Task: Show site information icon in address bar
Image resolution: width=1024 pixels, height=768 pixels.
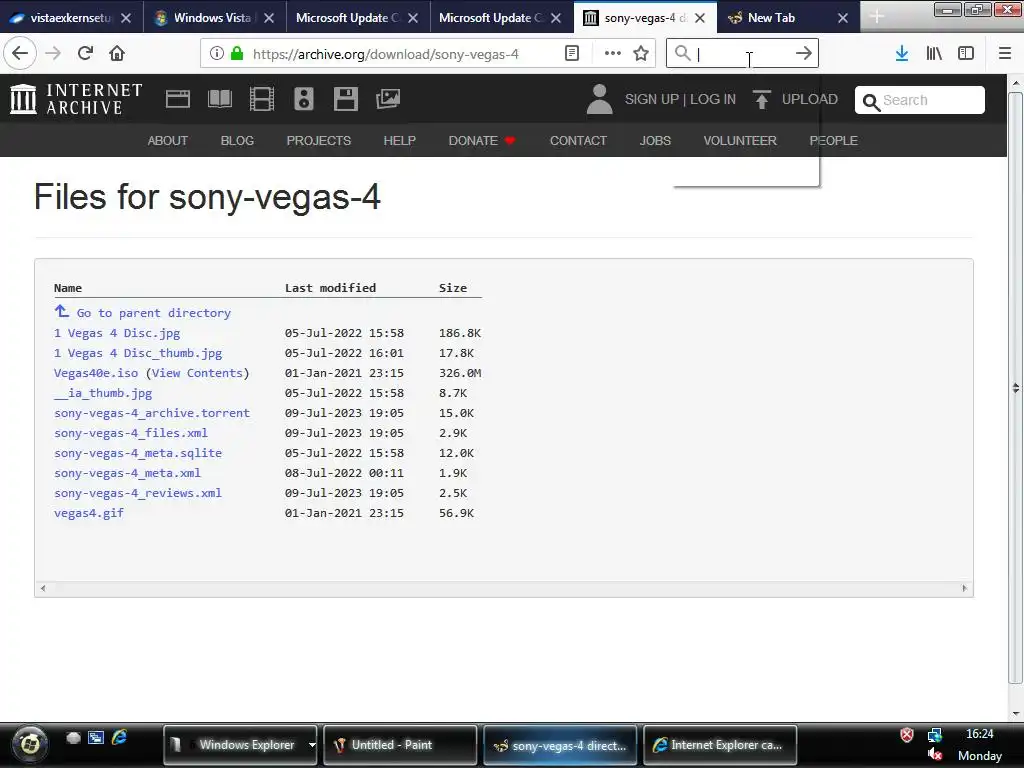Action: pos(217,53)
